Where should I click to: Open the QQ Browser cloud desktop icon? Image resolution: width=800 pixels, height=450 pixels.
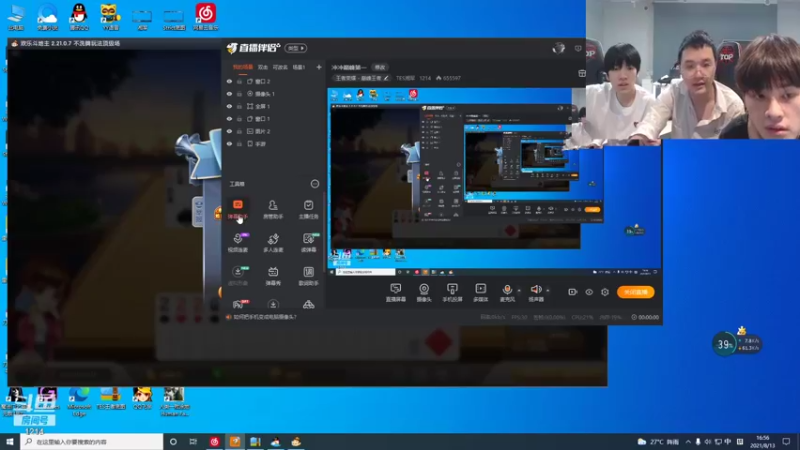click(x=47, y=16)
